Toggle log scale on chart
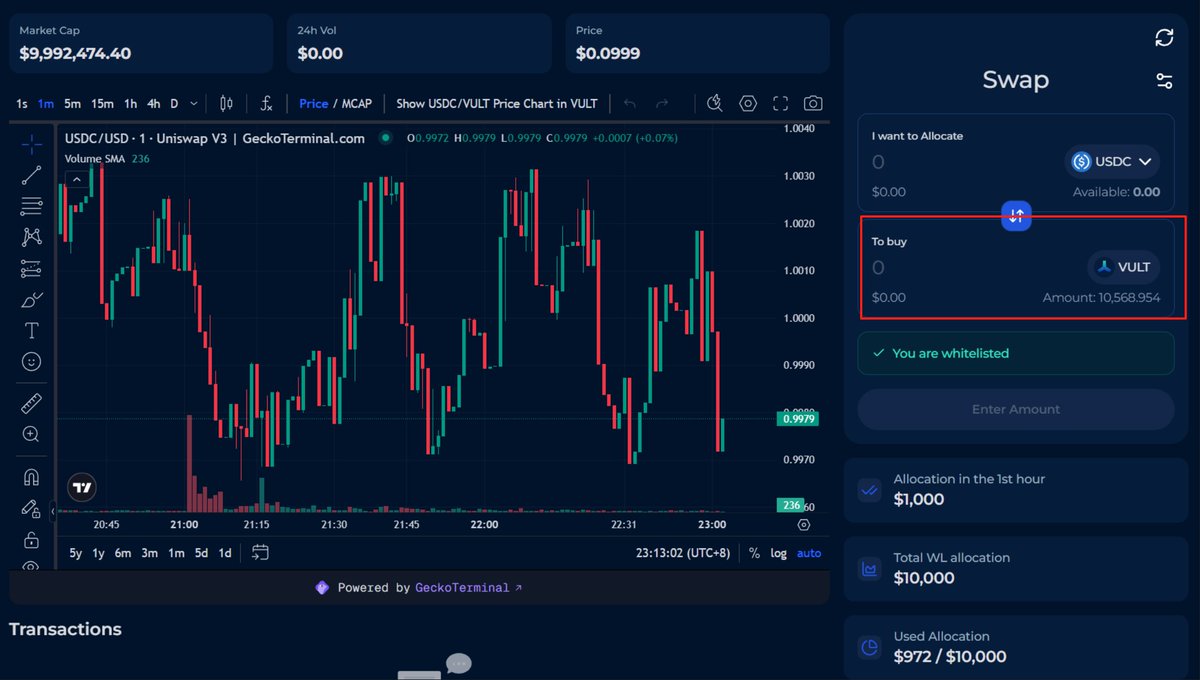Screen dimensions: 1200x680 (778, 553)
